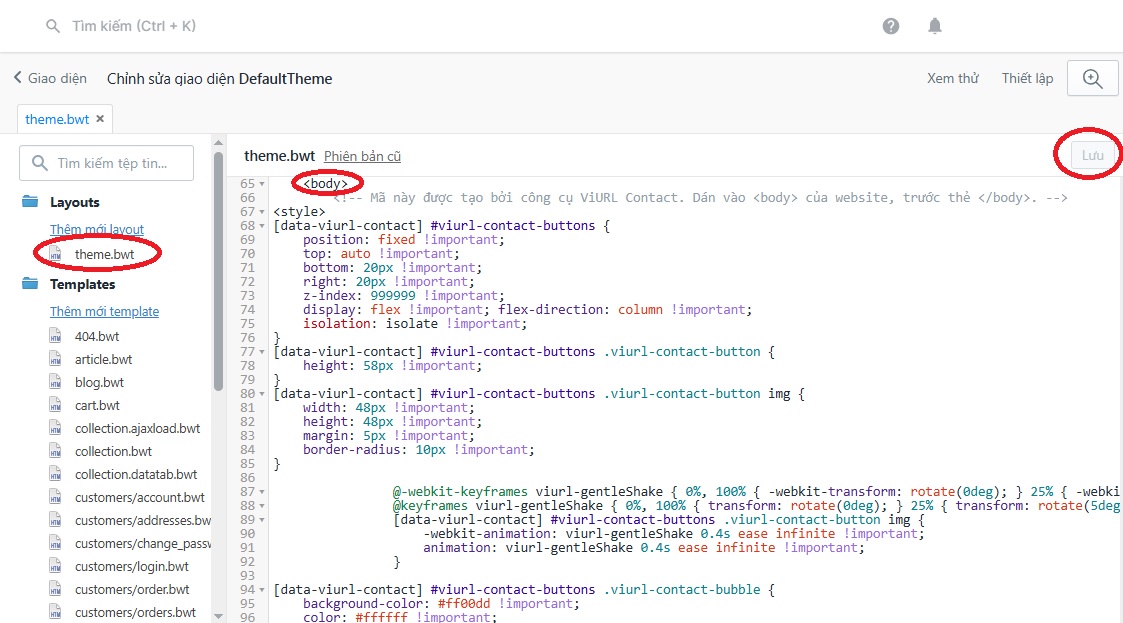Close the theme.bwt tab with the x
The image size is (1123, 623).
pyautogui.click(x=100, y=119)
